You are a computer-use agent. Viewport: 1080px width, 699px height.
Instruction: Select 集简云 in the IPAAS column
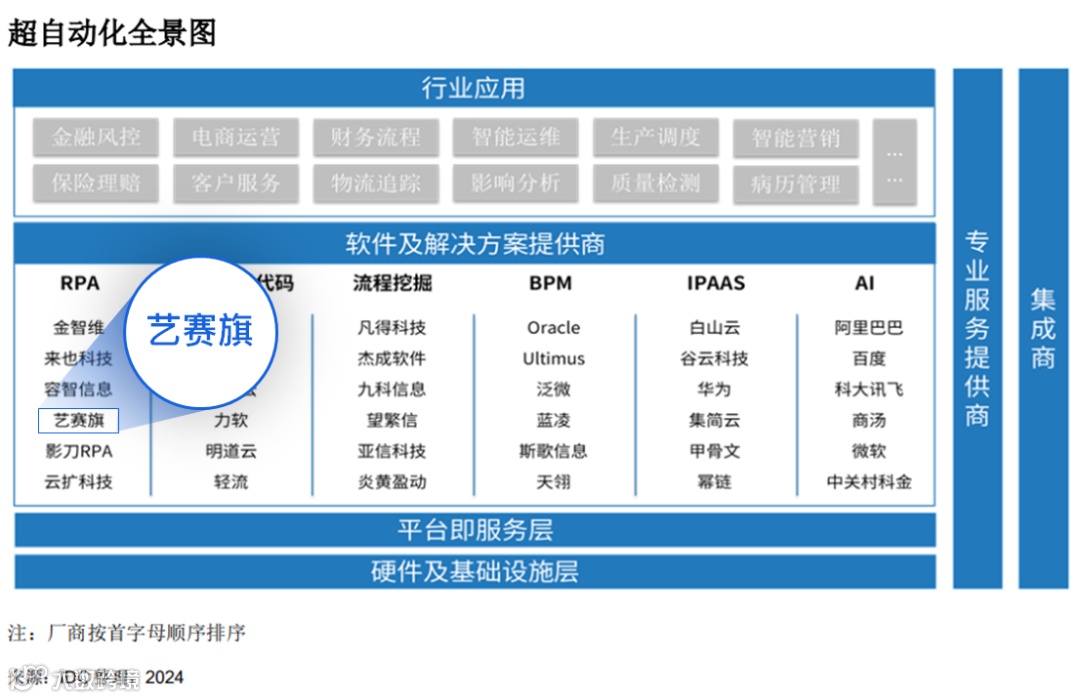click(x=715, y=420)
